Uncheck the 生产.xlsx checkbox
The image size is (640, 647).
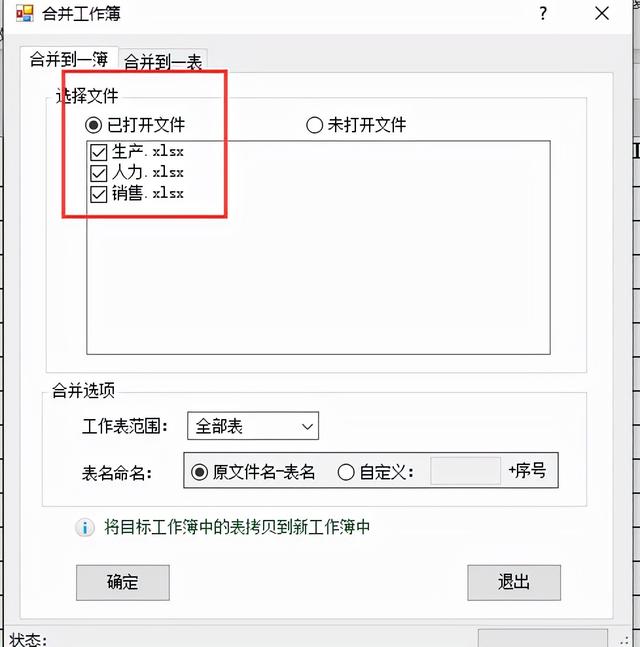coord(99,152)
